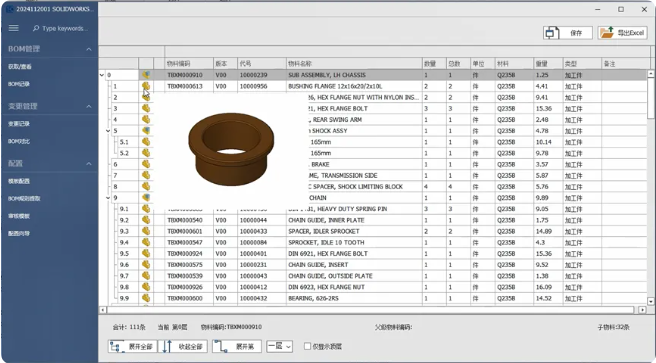656x363 pixels.
Task: Click the 展开第 expand-to-level button
Action: (237, 346)
